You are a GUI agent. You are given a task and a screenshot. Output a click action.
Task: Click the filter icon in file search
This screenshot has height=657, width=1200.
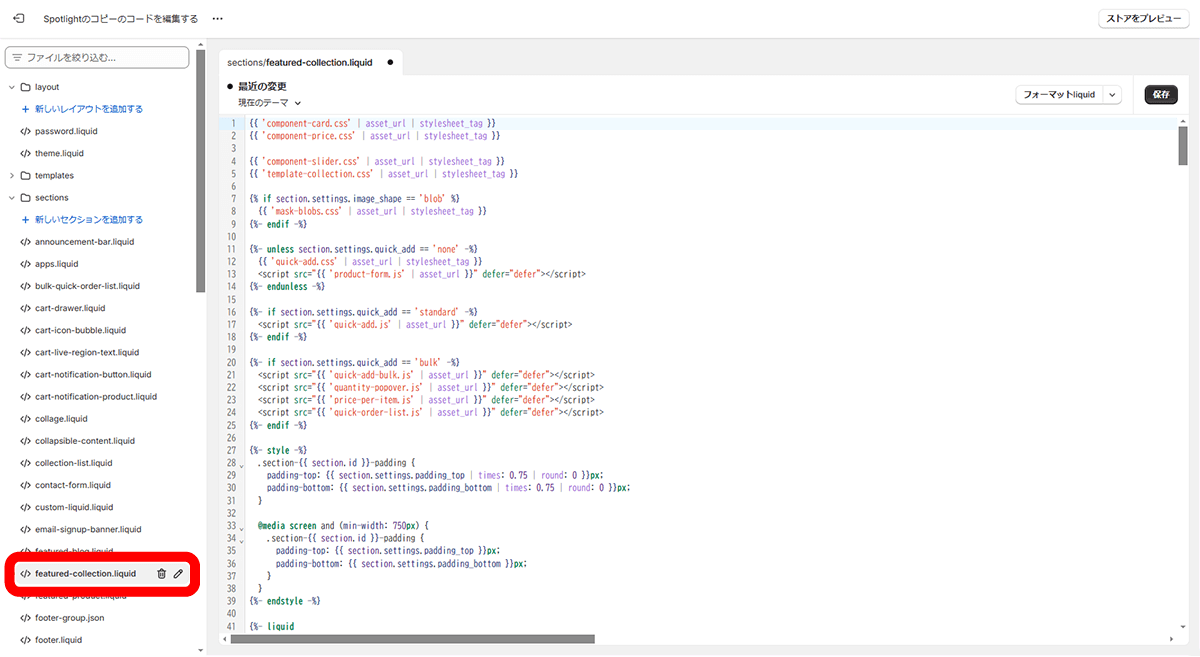(17, 58)
